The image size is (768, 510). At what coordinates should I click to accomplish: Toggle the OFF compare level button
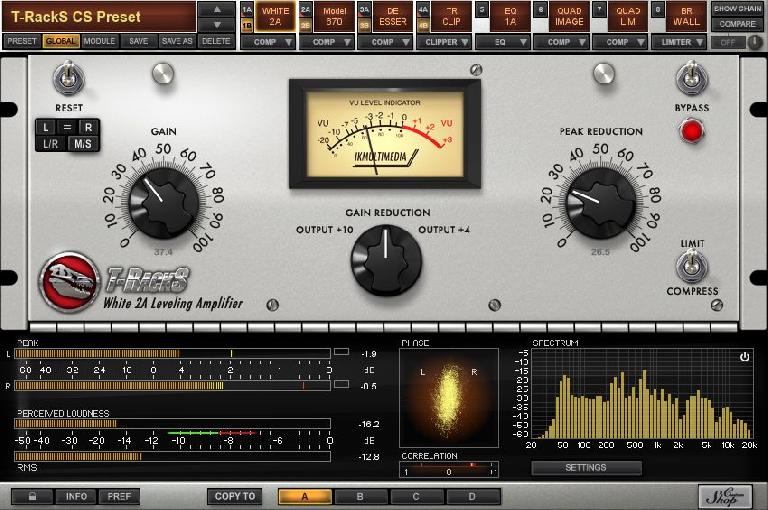[x=728, y=43]
